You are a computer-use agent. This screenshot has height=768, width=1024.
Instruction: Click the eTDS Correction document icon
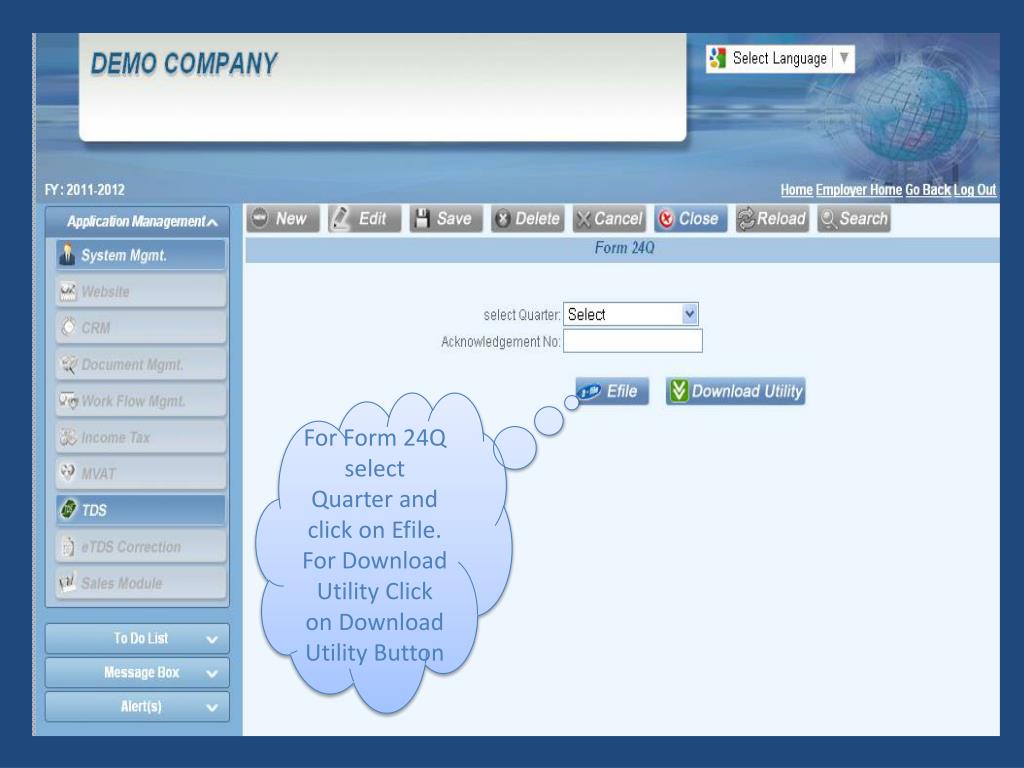(x=68, y=547)
